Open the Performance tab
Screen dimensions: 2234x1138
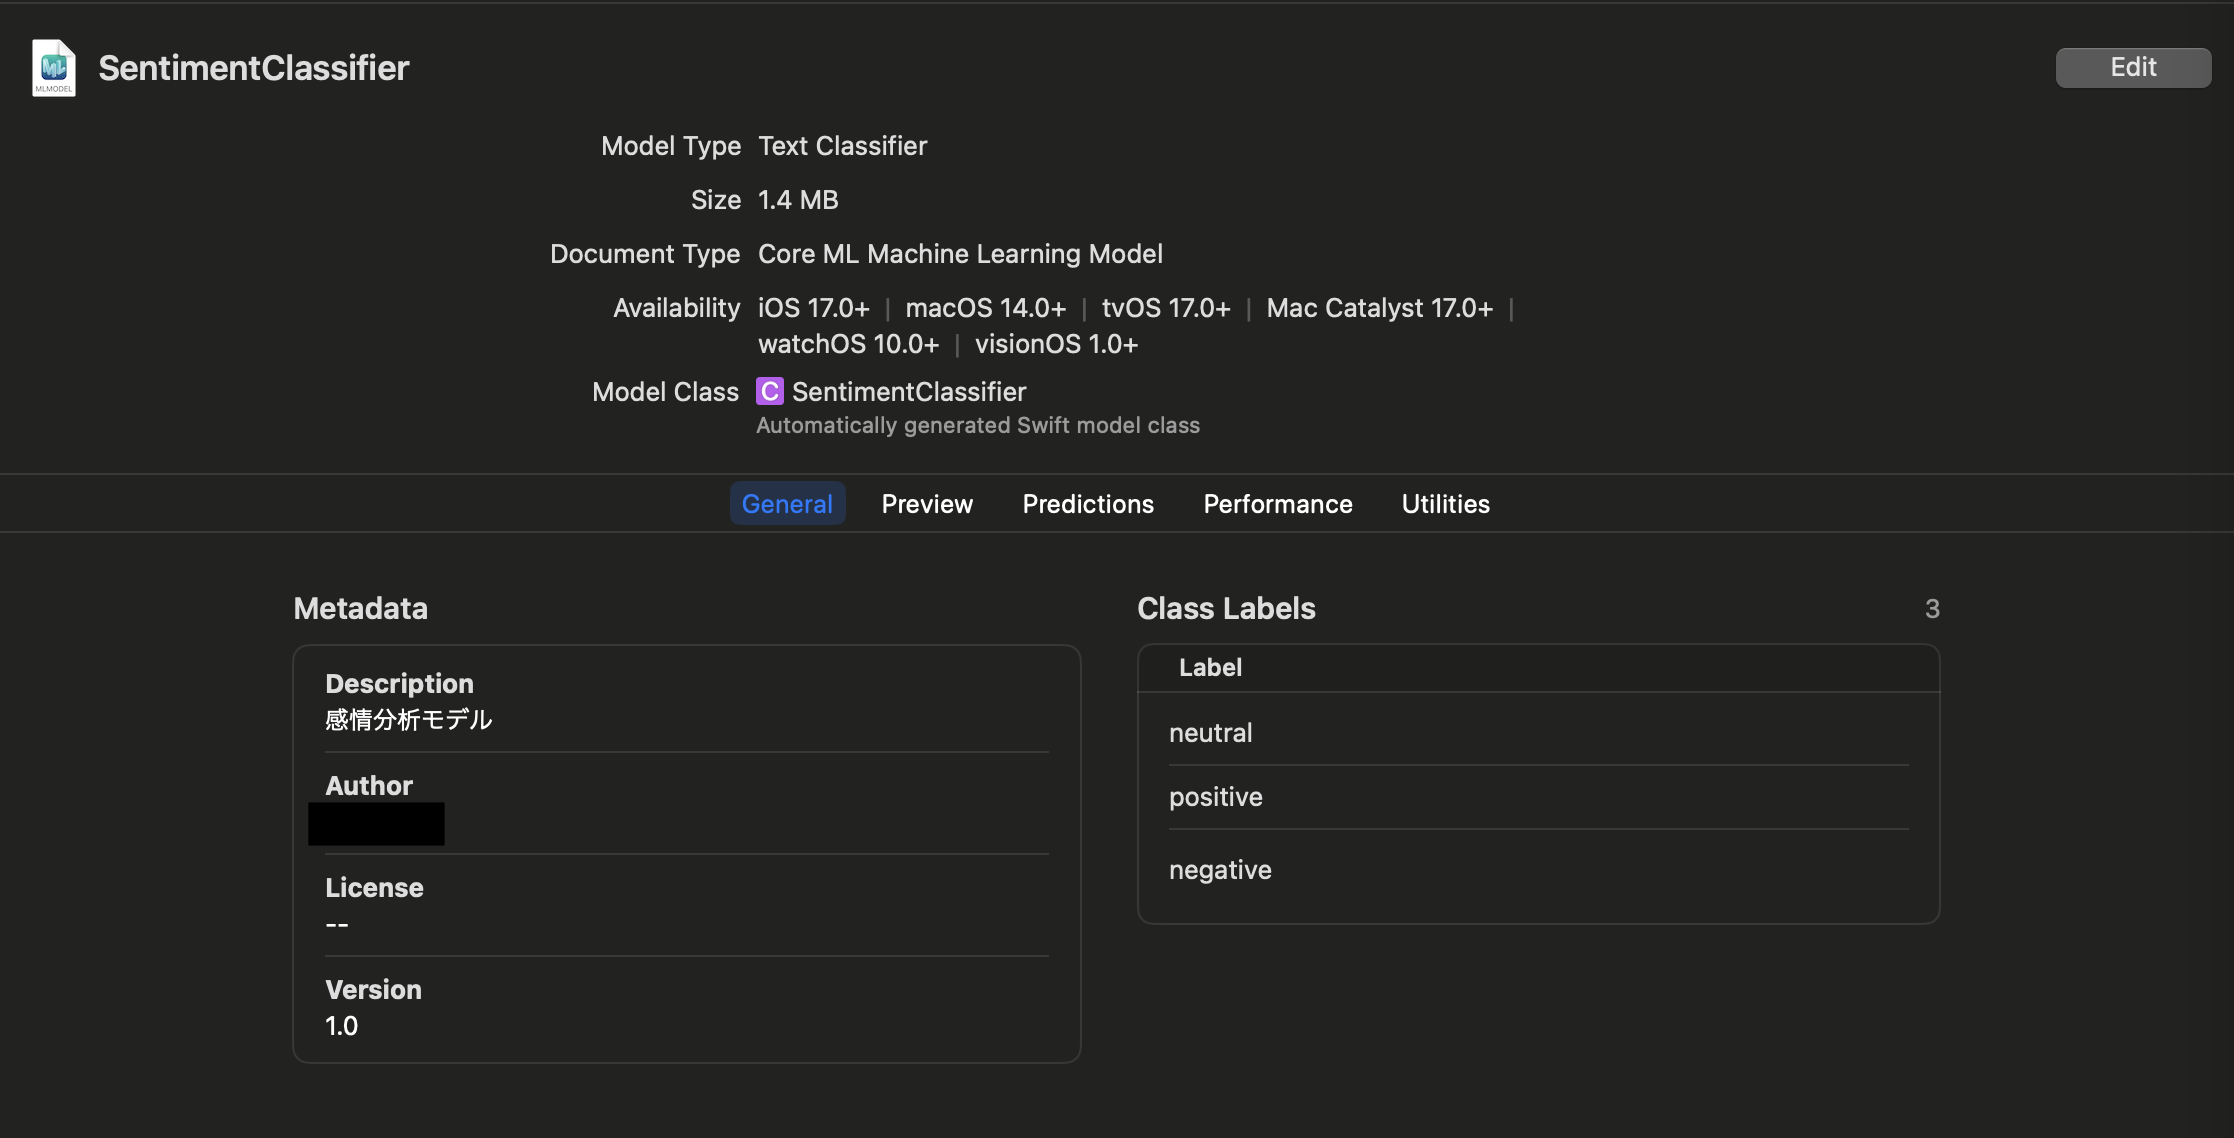pos(1277,503)
